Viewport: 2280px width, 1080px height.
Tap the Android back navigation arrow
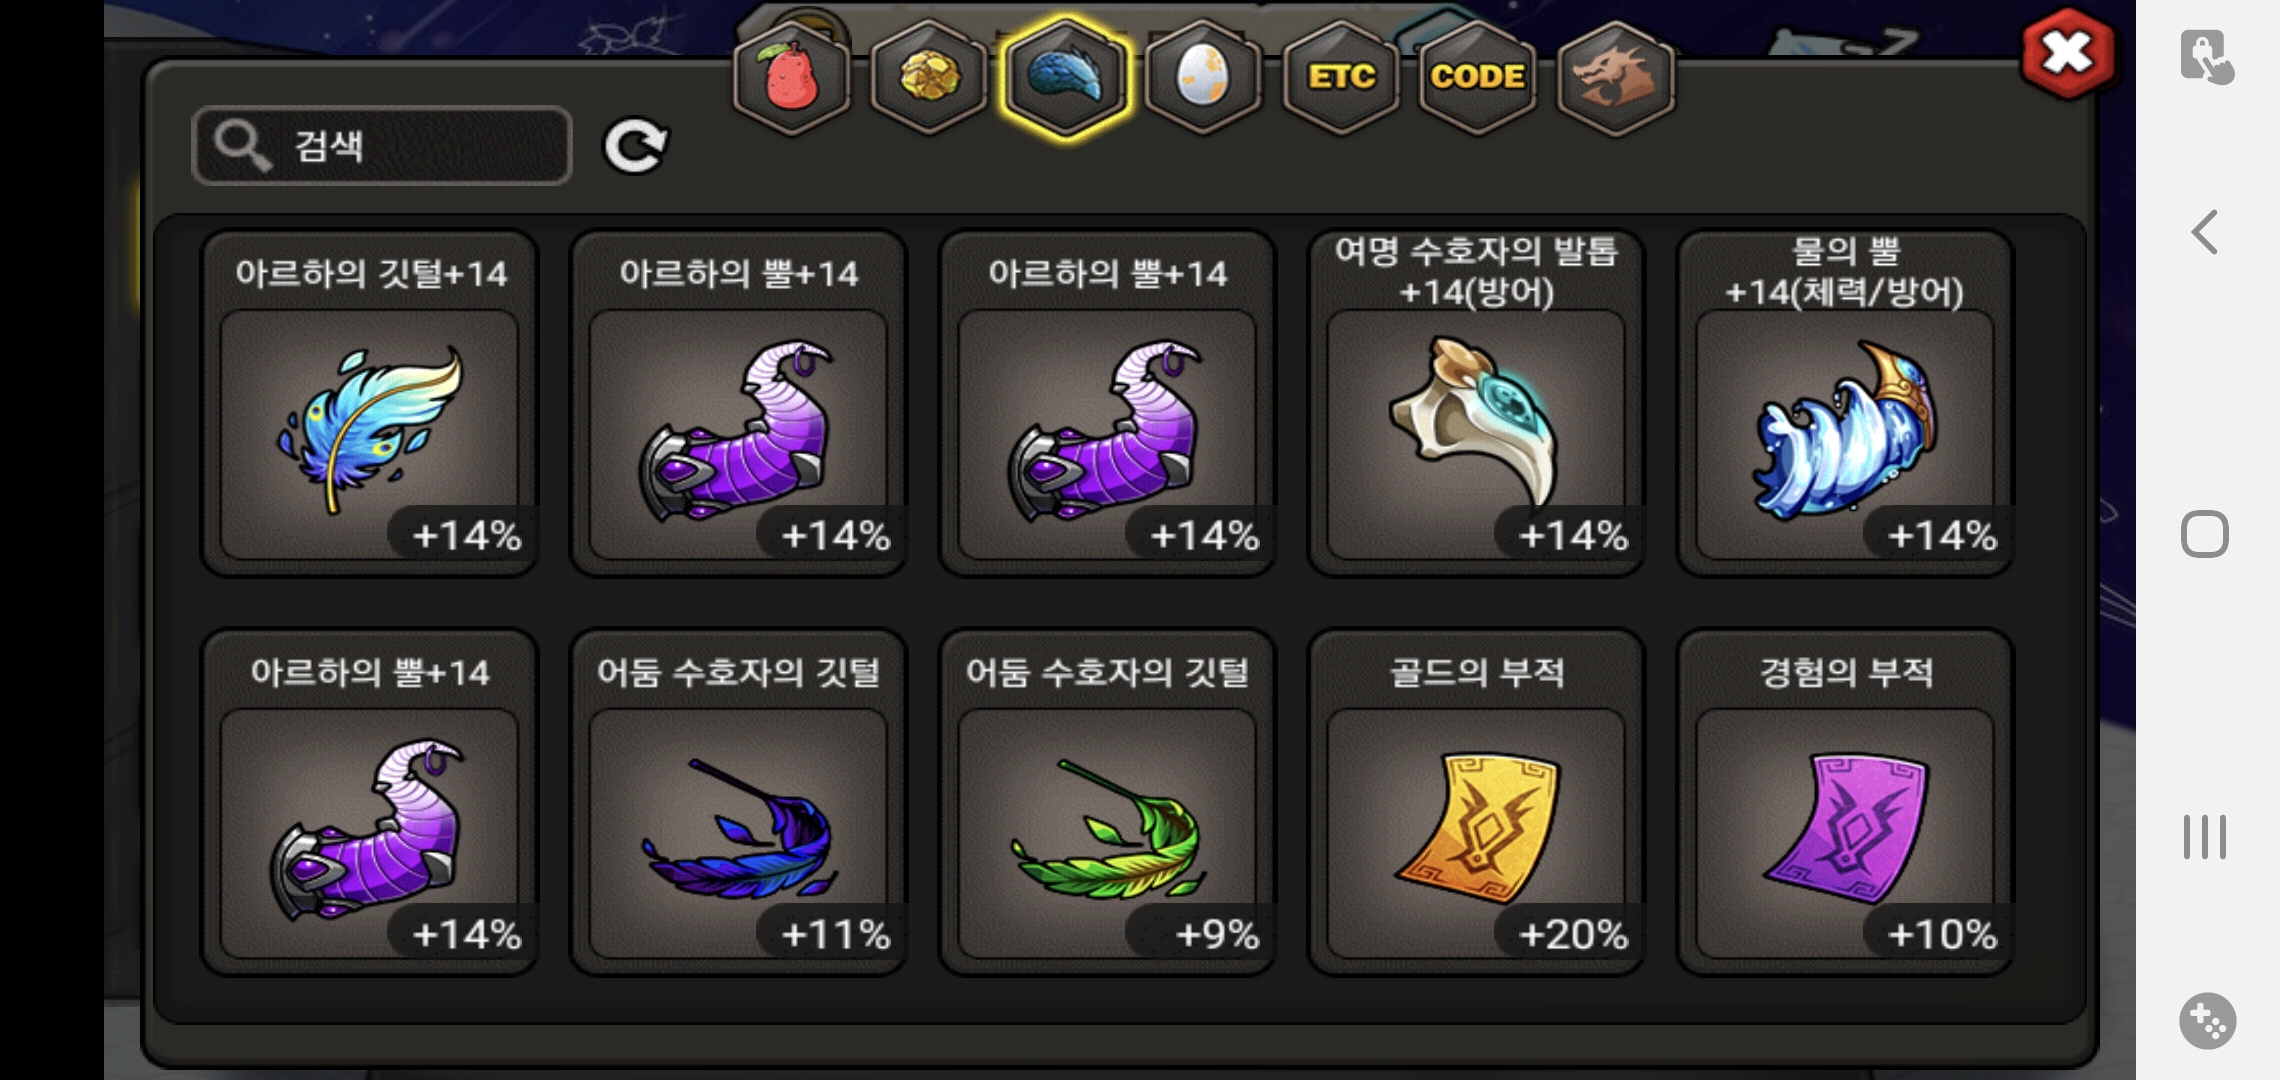(x=2205, y=232)
